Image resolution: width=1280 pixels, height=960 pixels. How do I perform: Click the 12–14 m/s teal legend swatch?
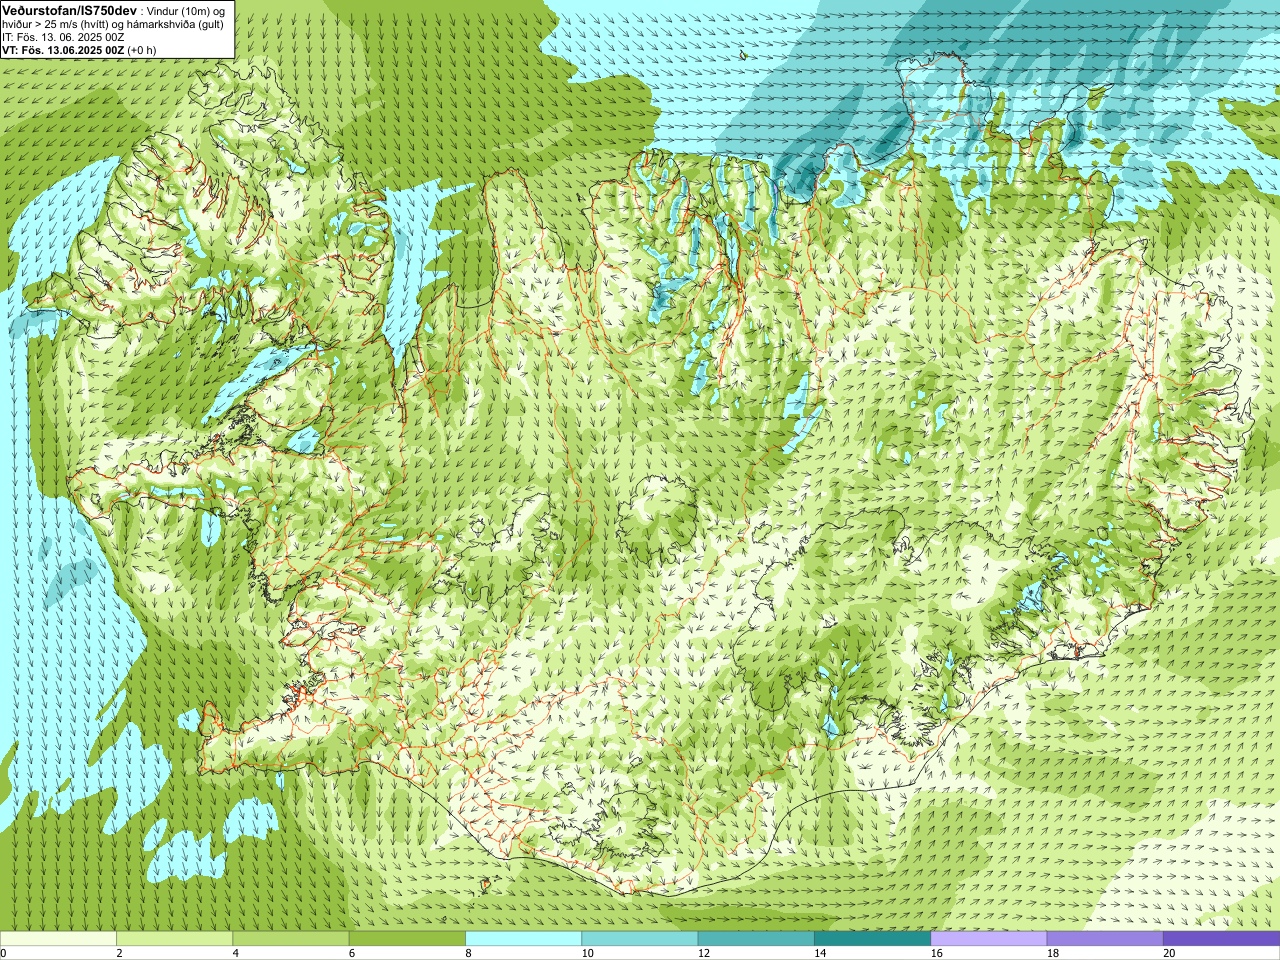point(756,939)
